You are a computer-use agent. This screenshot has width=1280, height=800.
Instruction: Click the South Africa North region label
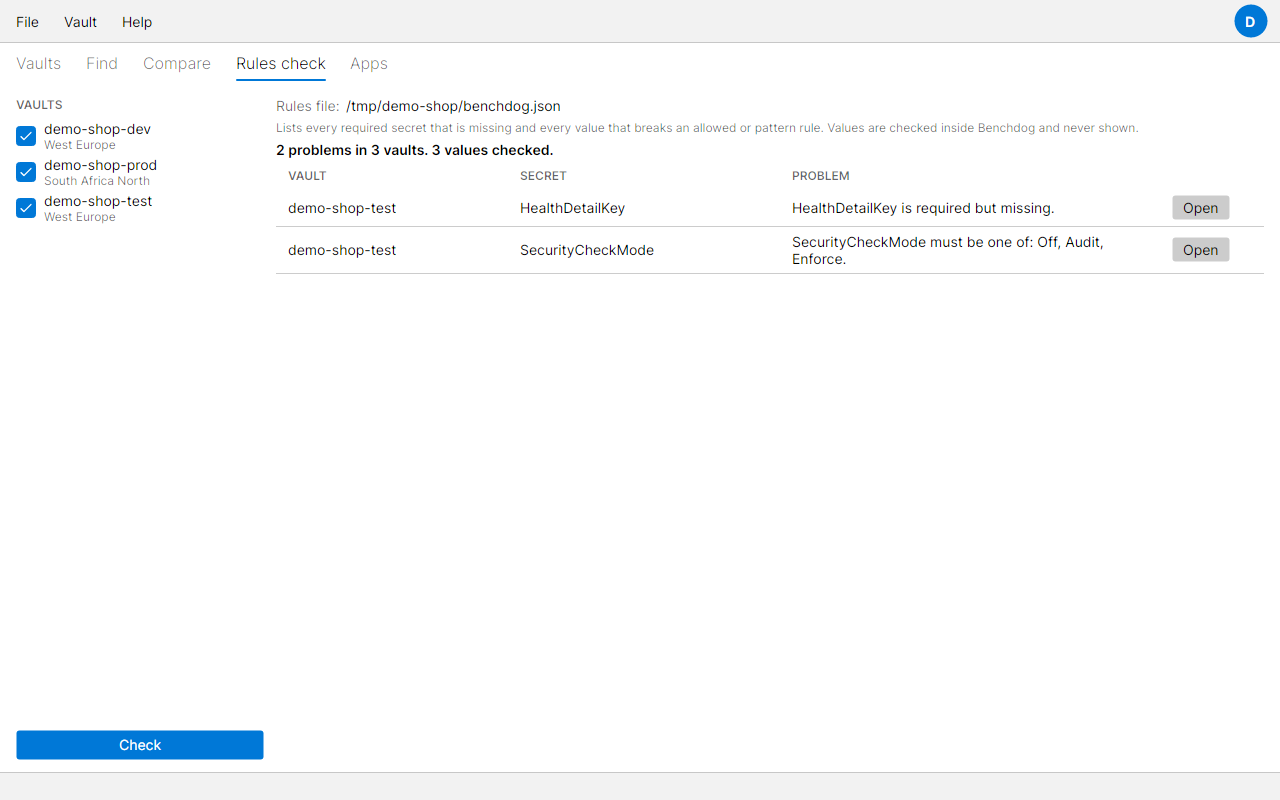pos(97,181)
